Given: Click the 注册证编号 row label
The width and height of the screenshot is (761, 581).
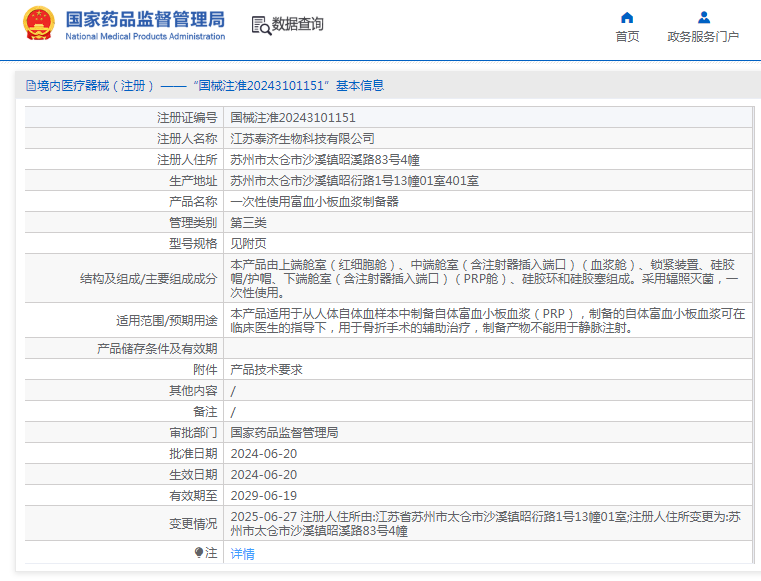Looking at the screenshot, I should [x=187, y=117].
